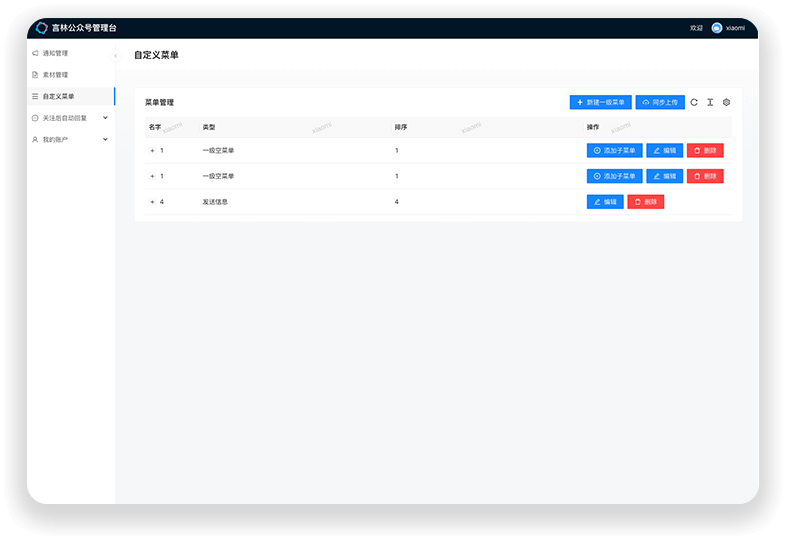Delete the second 一级空菜单 row
786x540 pixels.
pyautogui.click(x=705, y=176)
